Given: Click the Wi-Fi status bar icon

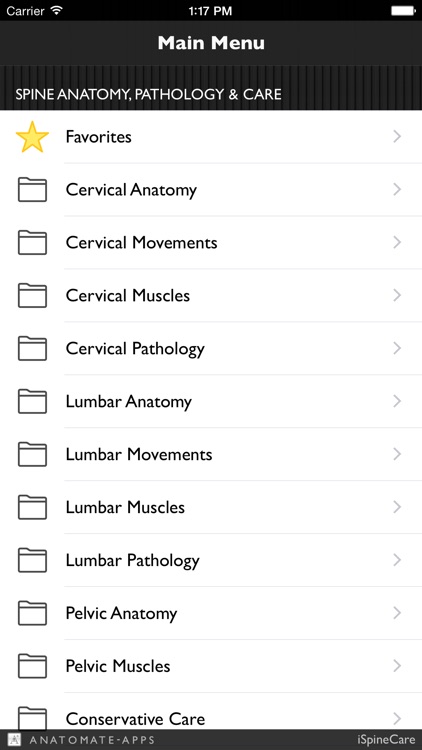Looking at the screenshot, I should (x=56, y=11).
